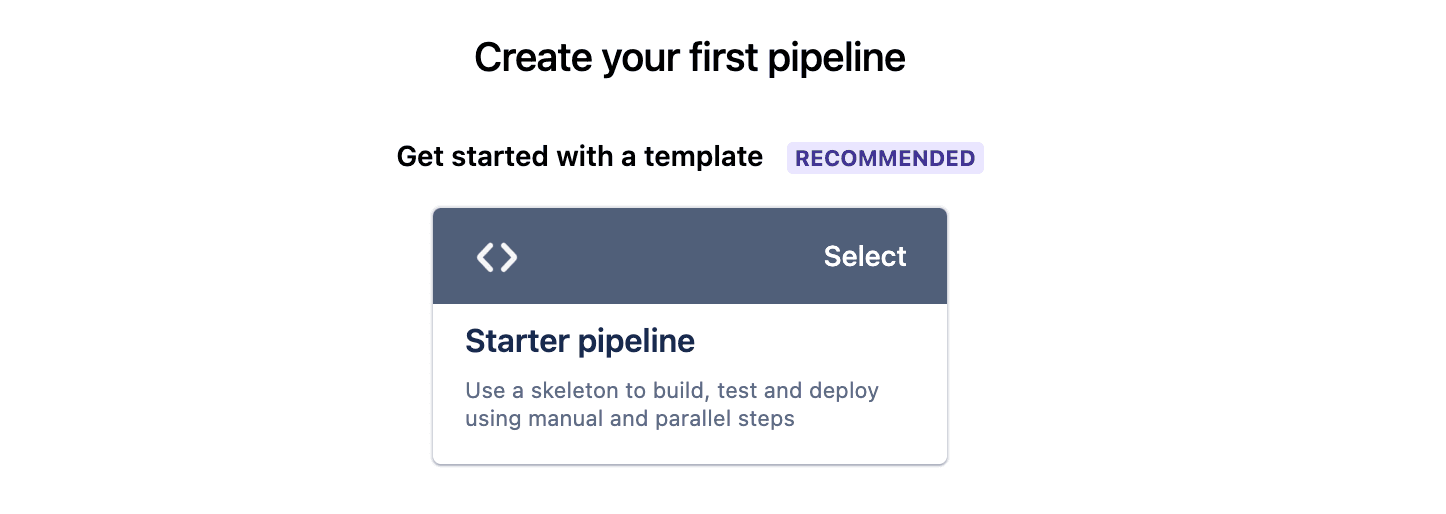
Task: Click the 'Get started with a template' heading
Action: (x=579, y=157)
